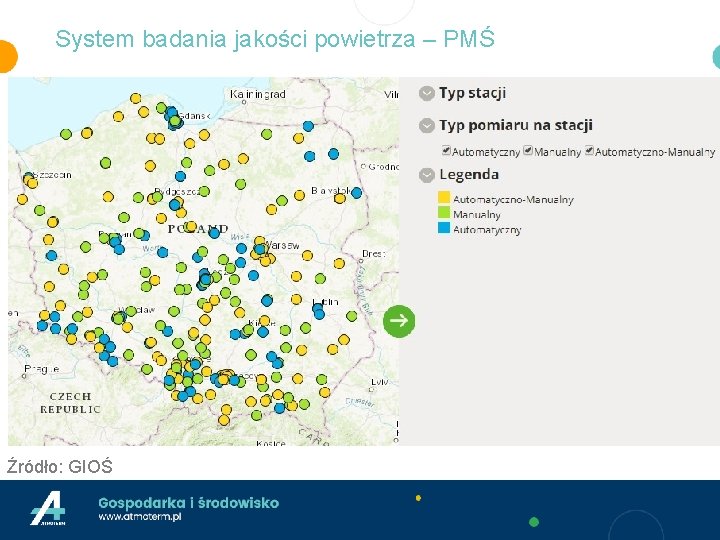Collapse the Typ pomiaru na stacji section
Viewport: 720px width, 540px height.
coord(427,125)
